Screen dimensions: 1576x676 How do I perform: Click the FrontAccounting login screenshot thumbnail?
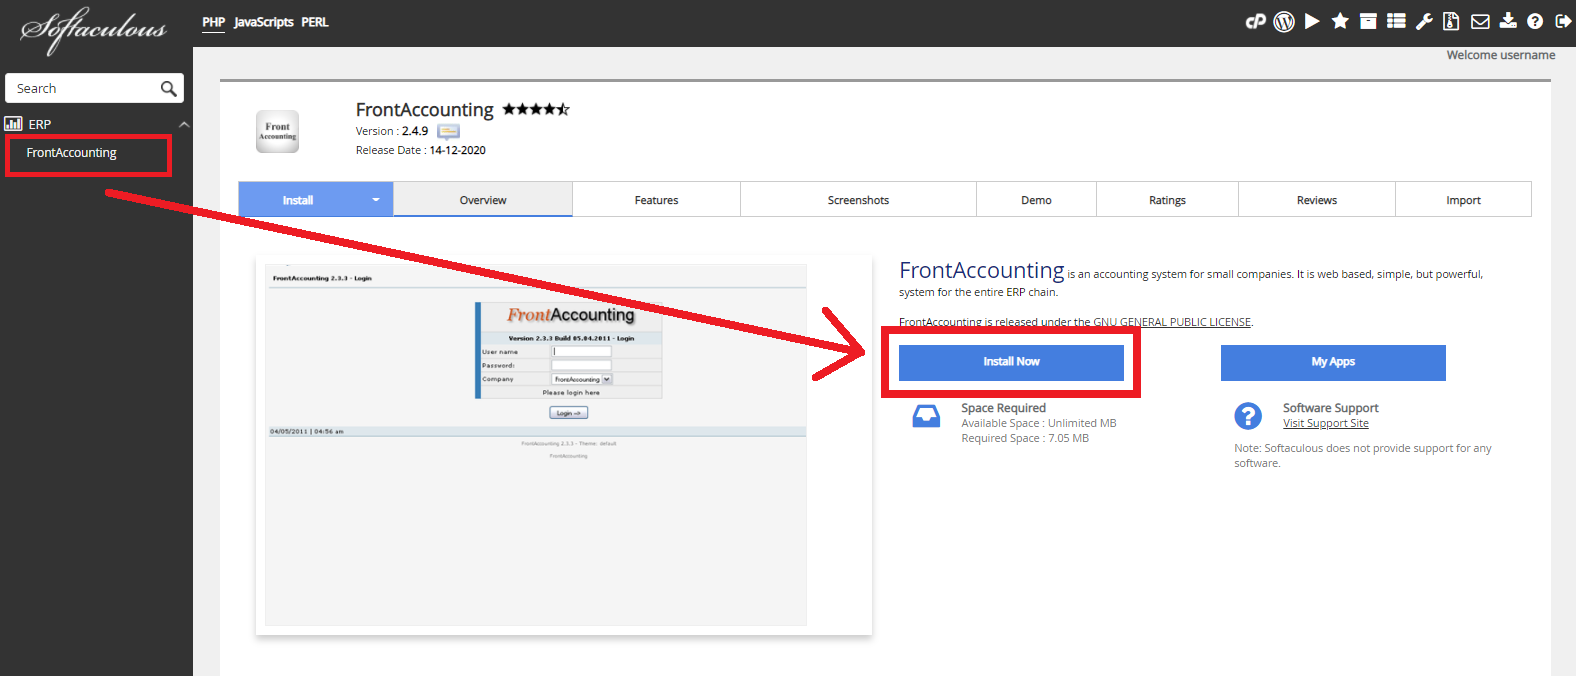click(536, 444)
